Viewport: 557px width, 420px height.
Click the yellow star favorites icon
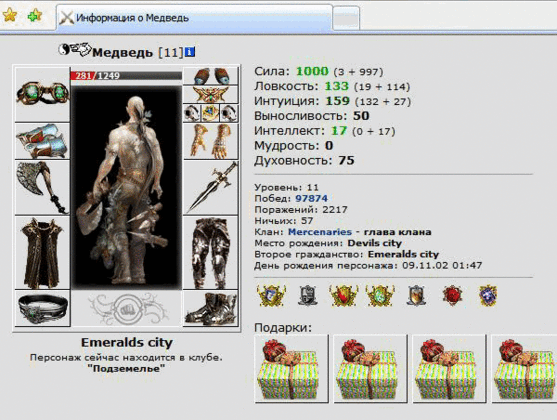[x=10, y=15]
